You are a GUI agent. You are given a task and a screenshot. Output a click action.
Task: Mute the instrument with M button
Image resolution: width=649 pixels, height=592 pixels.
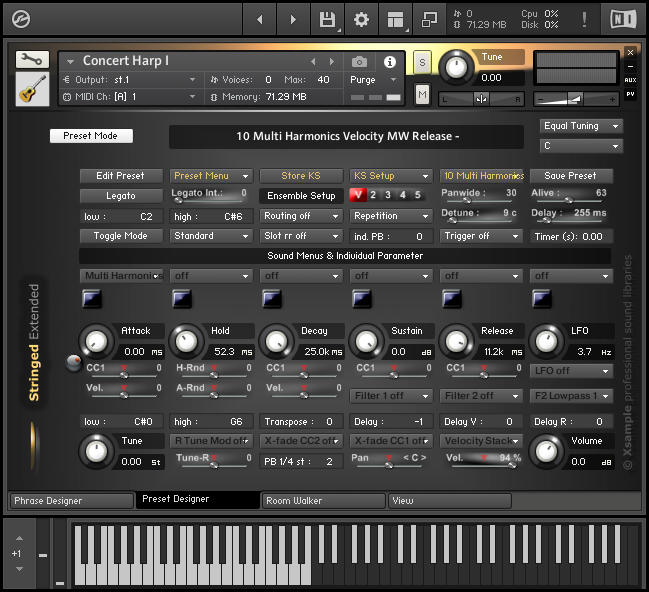point(422,95)
